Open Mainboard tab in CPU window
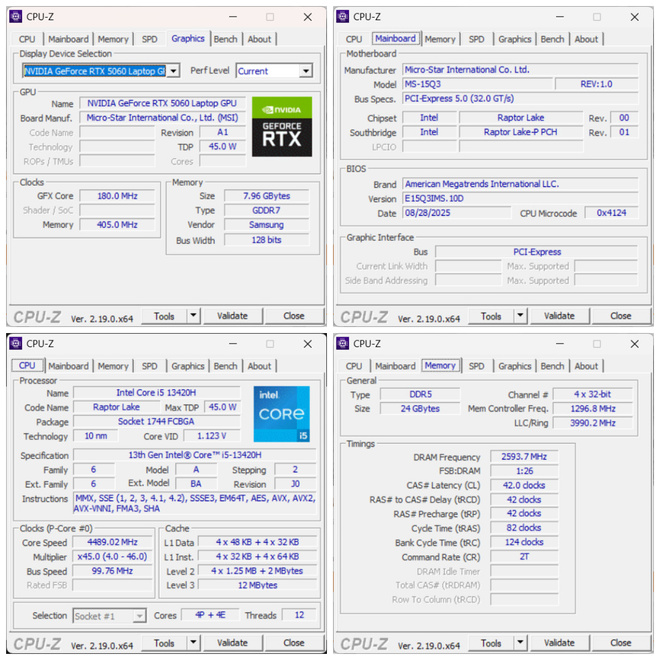The height and width of the screenshot is (660, 660). (68, 366)
